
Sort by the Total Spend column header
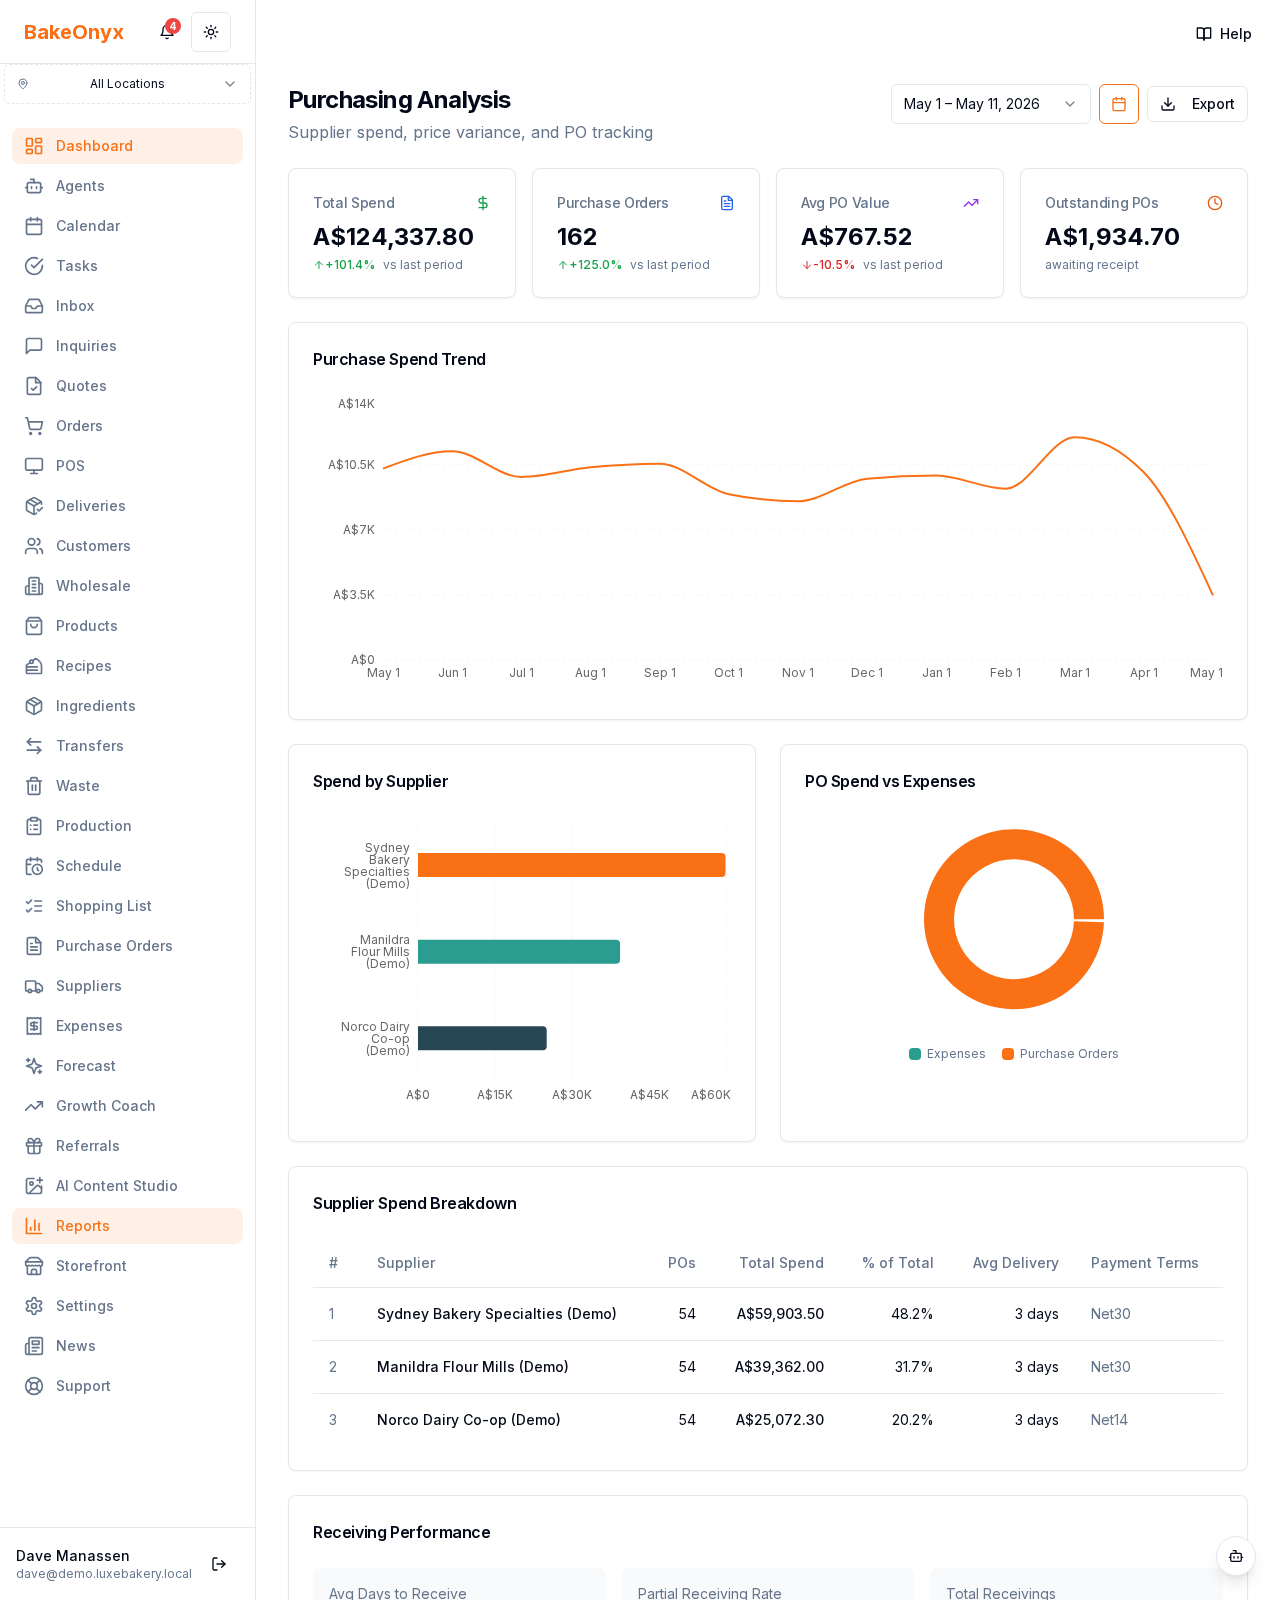coord(781,1263)
